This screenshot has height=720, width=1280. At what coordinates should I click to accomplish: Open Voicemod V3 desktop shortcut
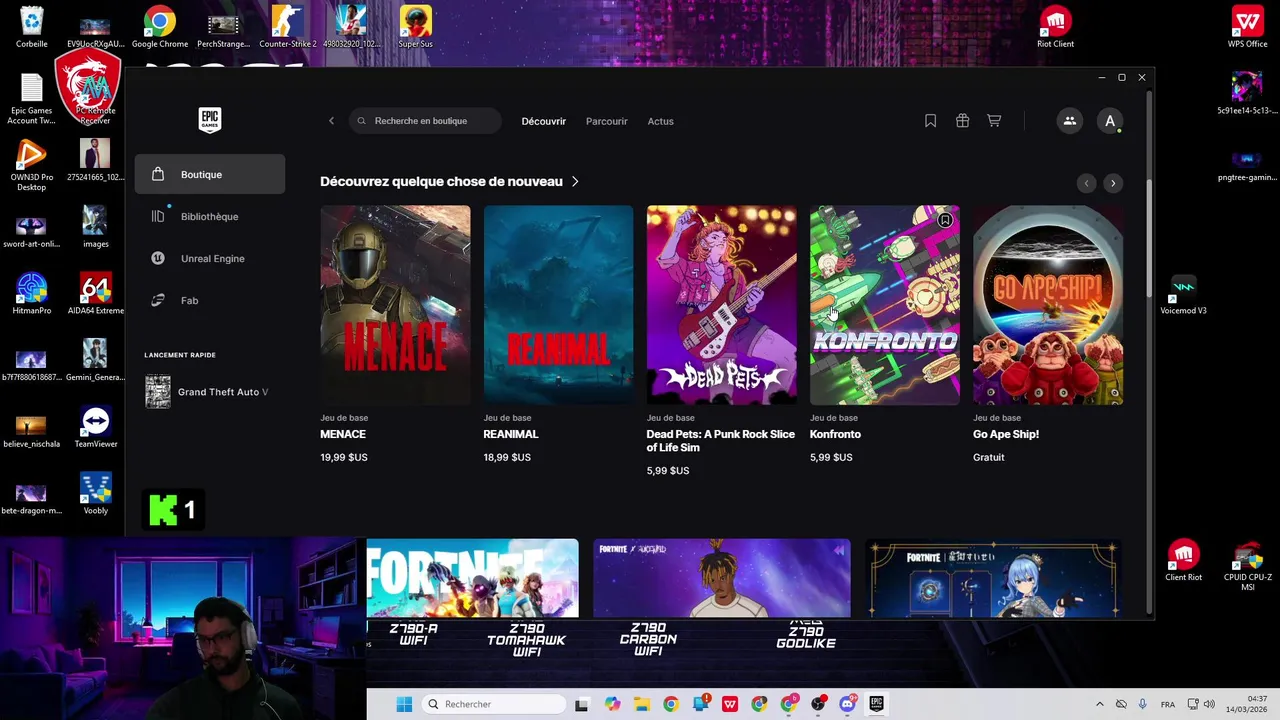click(1183, 294)
